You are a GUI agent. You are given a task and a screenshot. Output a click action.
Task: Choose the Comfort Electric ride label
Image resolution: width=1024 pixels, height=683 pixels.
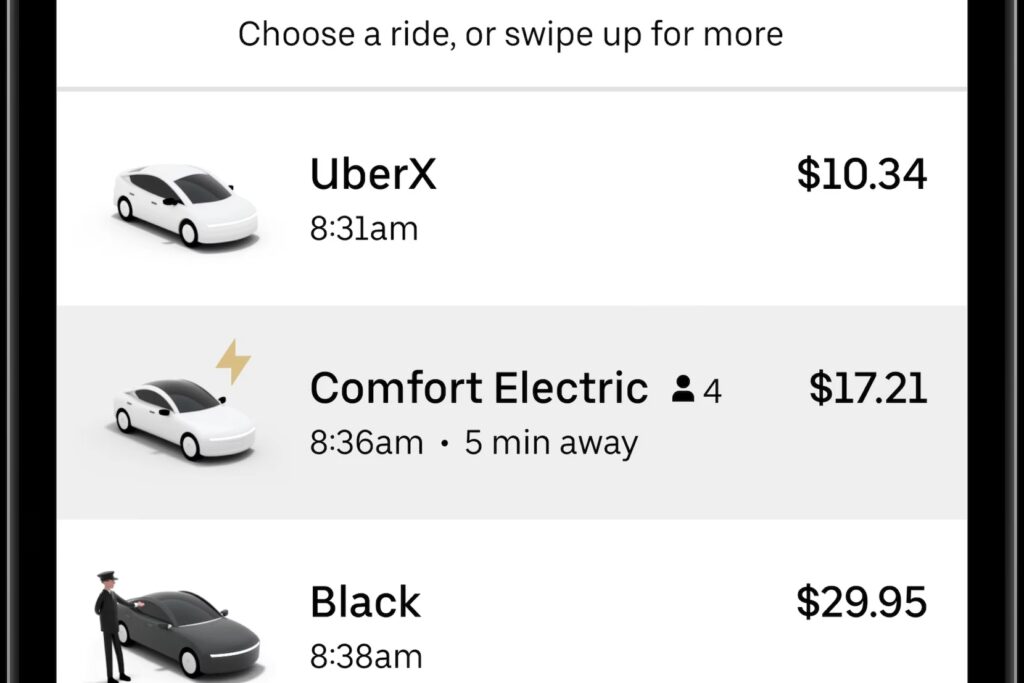click(479, 388)
